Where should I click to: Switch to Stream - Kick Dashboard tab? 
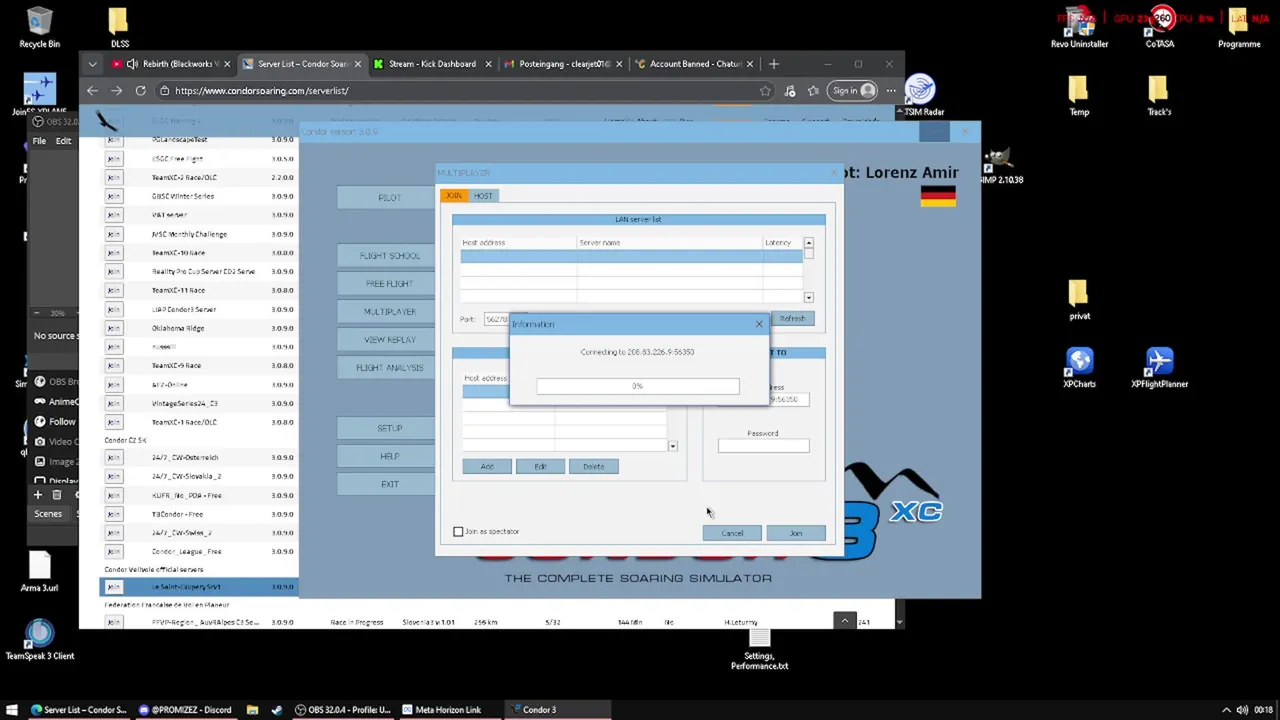point(432,64)
